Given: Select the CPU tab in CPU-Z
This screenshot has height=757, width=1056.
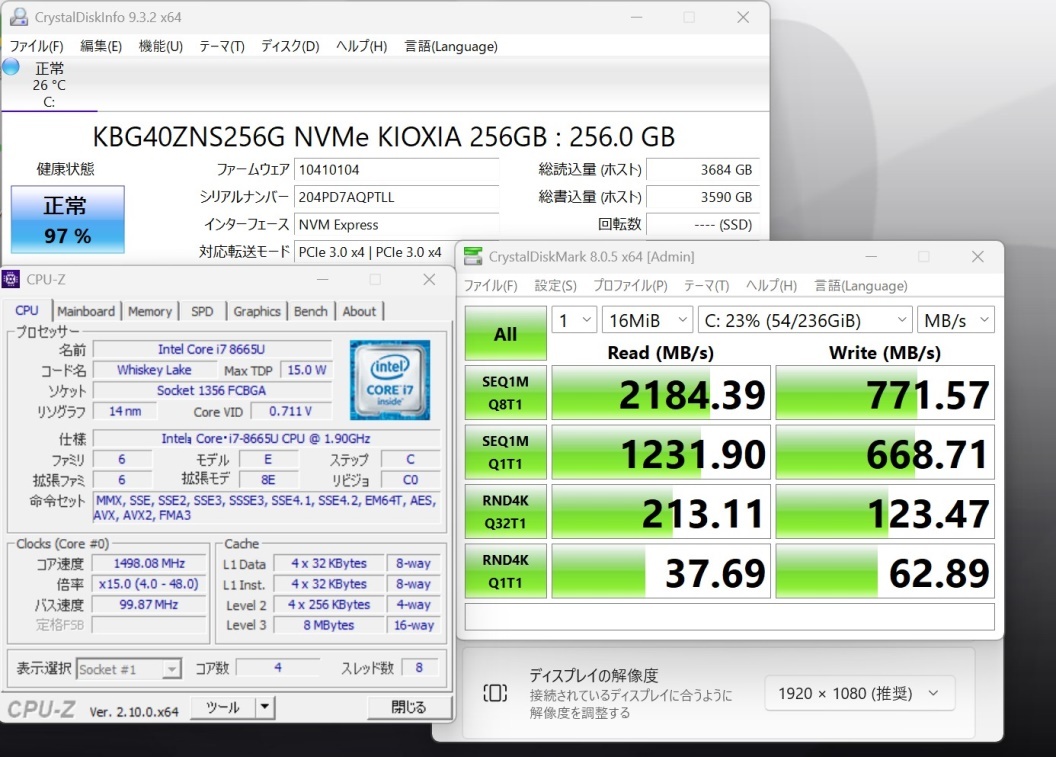Looking at the screenshot, I should coord(27,310).
